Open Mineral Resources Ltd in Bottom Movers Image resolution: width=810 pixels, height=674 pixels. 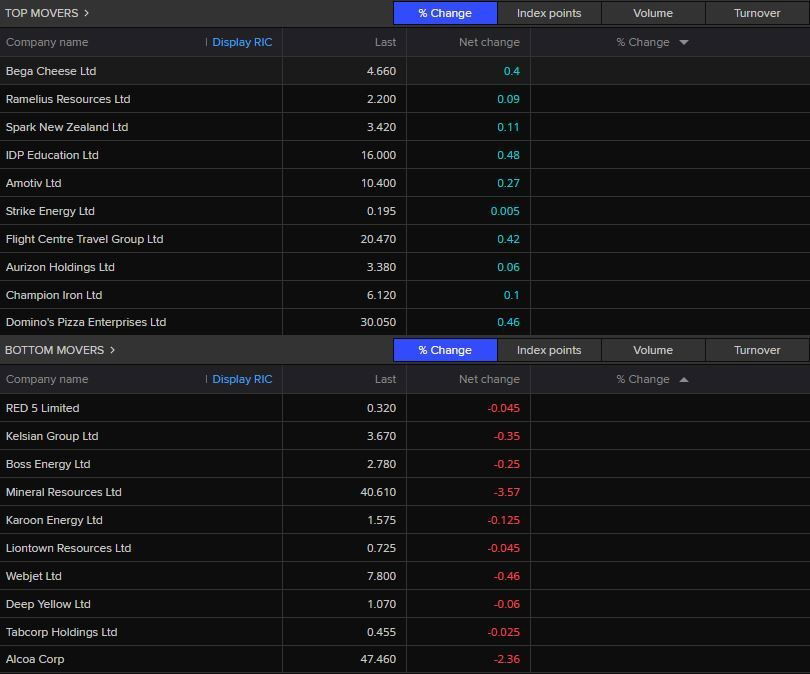pyautogui.click(x=63, y=492)
